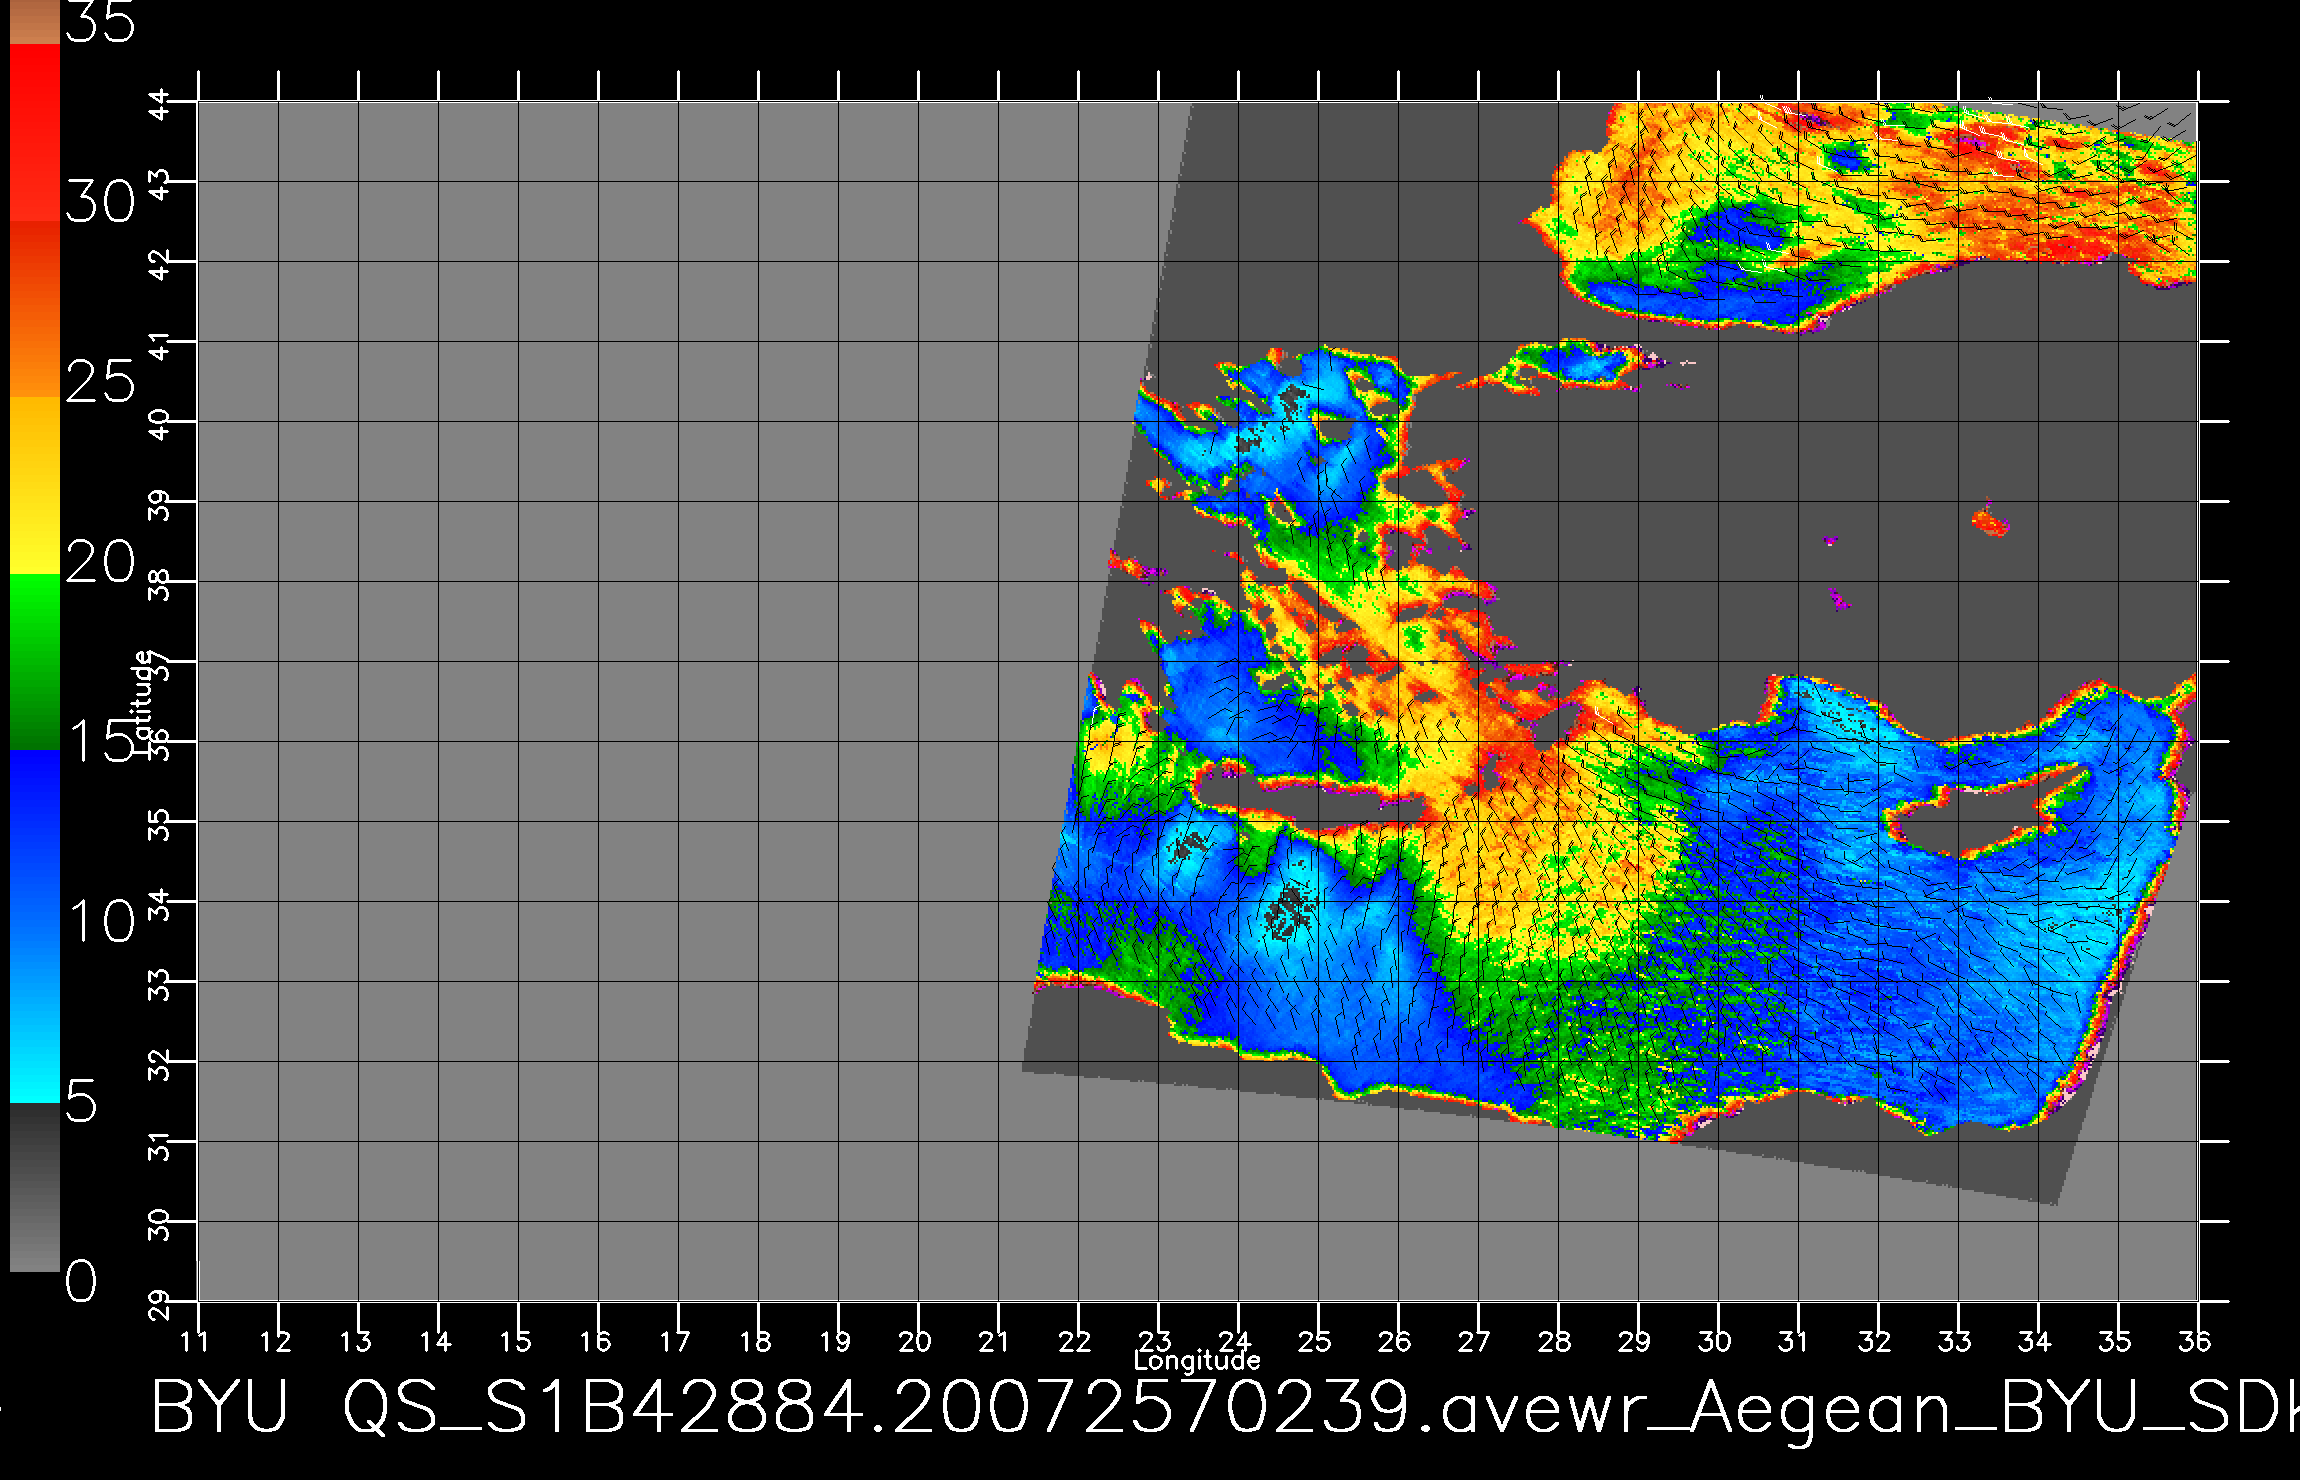The width and height of the screenshot is (2300, 1480).
Task: Click longitude tick label 17
Action: pos(675,1341)
